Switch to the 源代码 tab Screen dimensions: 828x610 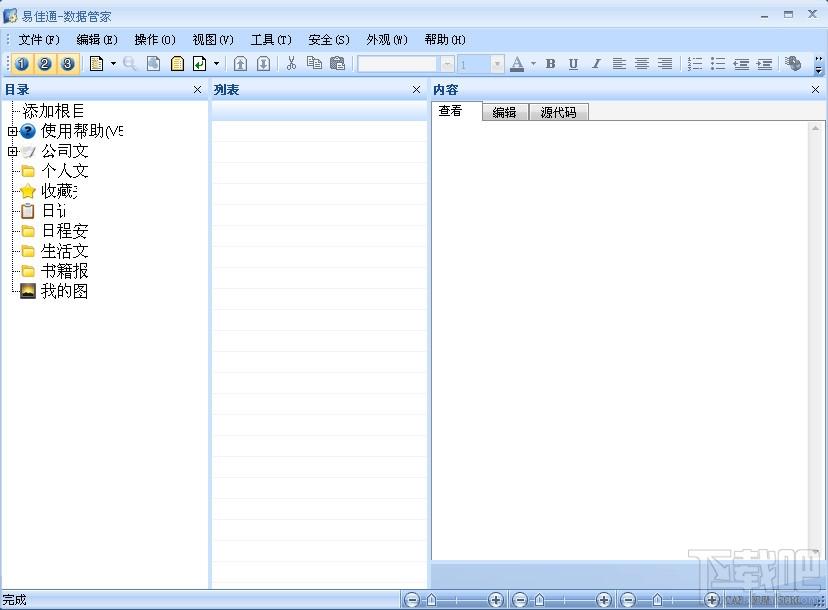558,112
